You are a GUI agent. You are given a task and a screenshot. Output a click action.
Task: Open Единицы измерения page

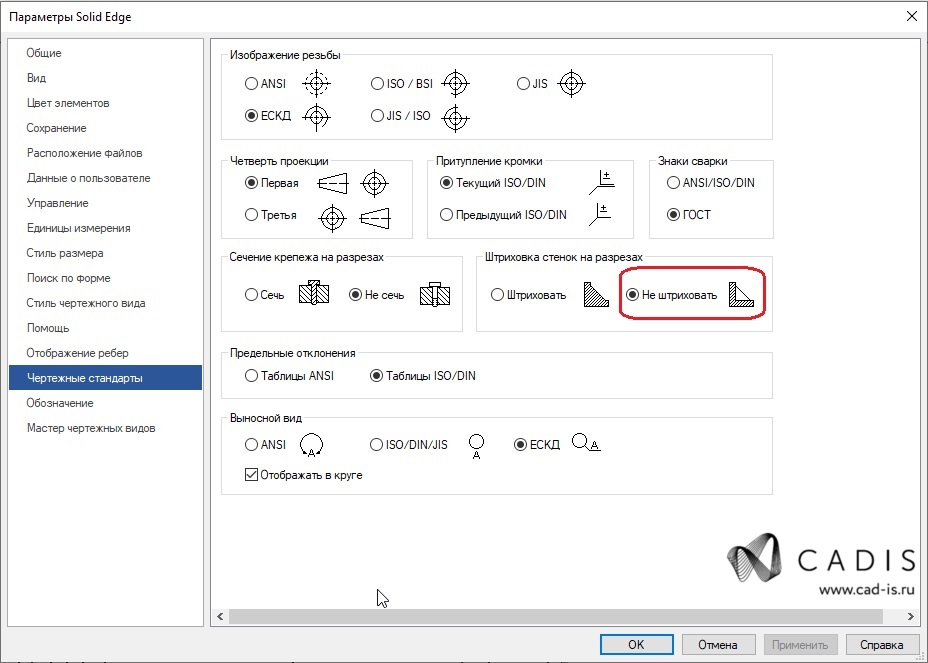[105, 228]
